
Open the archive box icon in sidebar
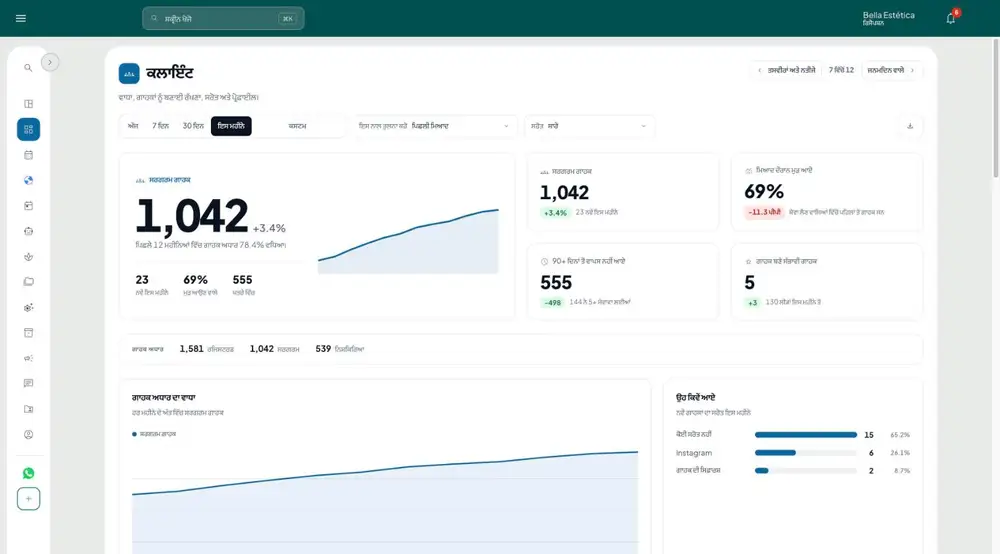pos(28,333)
